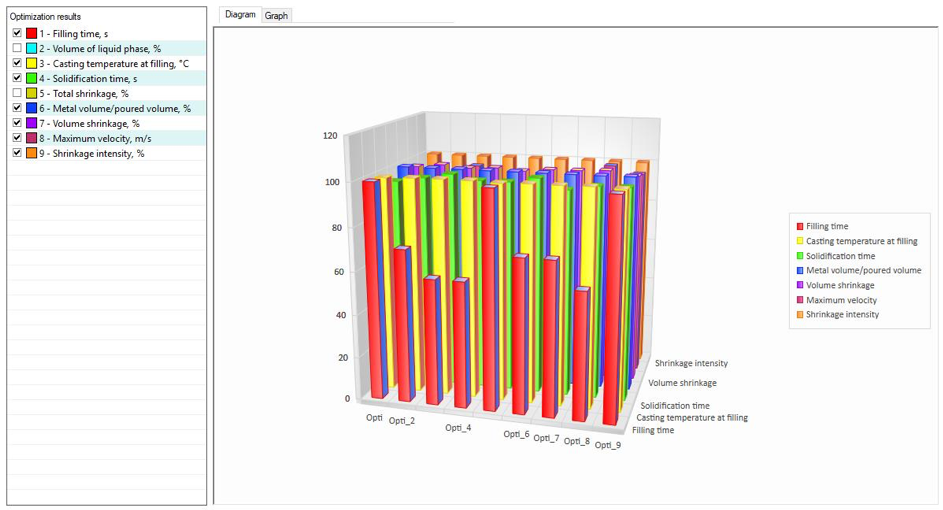Toggle the Solidification time checkbox
This screenshot has width=943, height=510.
(17, 78)
